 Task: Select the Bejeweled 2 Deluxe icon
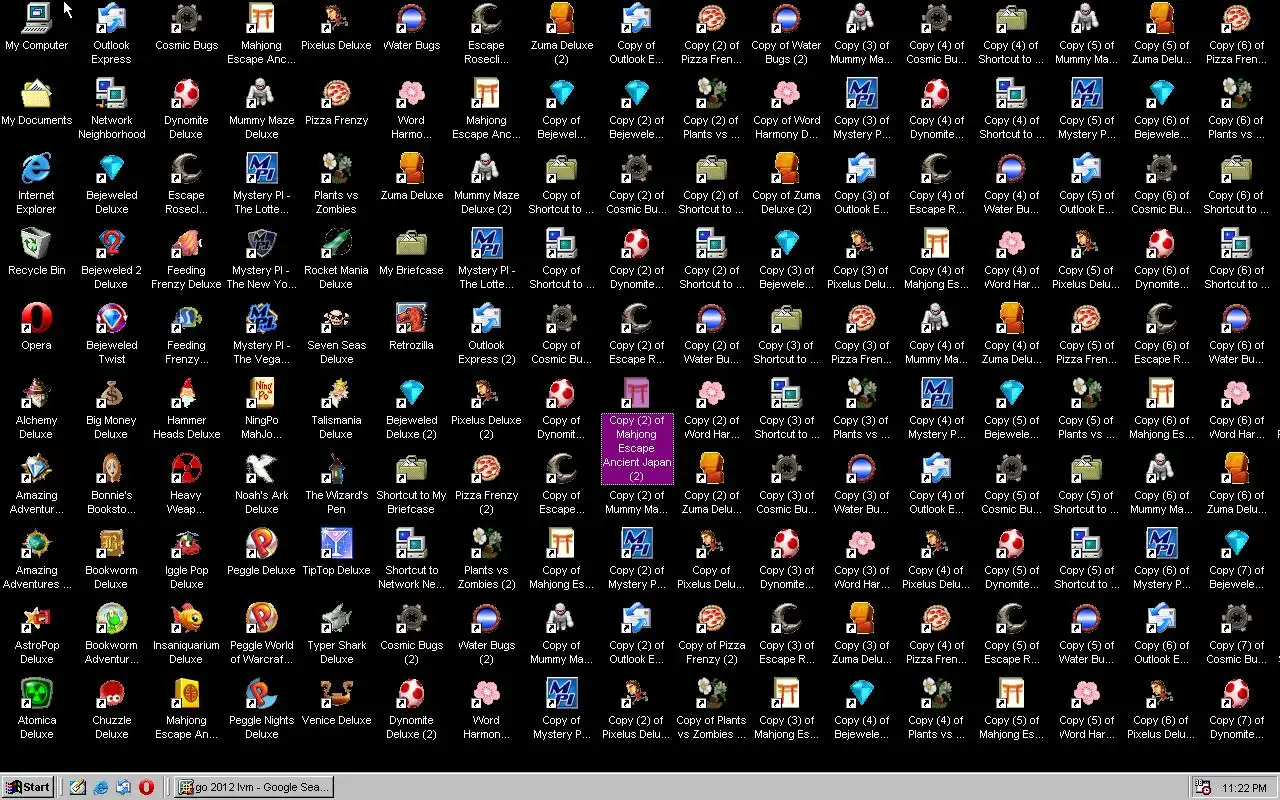click(x=112, y=260)
